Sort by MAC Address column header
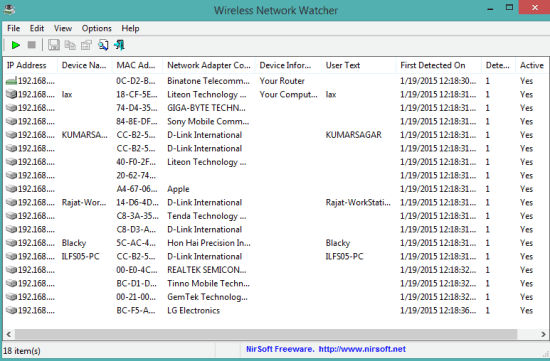The image size is (550, 361). pyautogui.click(x=137, y=65)
